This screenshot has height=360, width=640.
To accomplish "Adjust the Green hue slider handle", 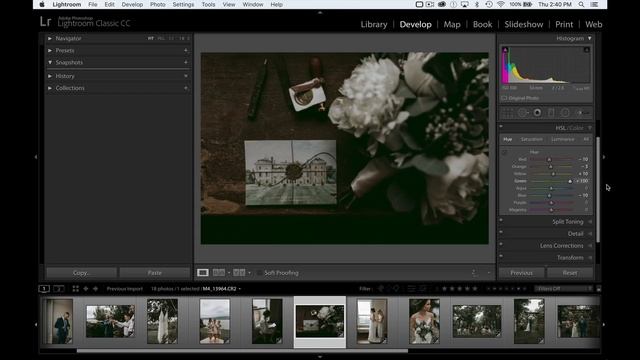I will tap(570, 181).
